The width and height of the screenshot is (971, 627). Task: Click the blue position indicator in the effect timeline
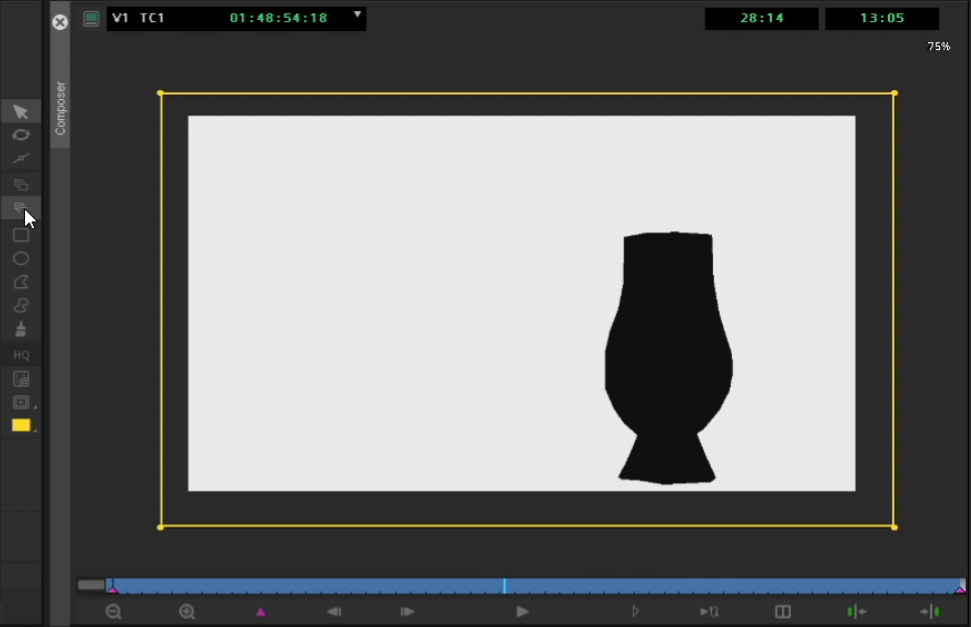pos(504,585)
